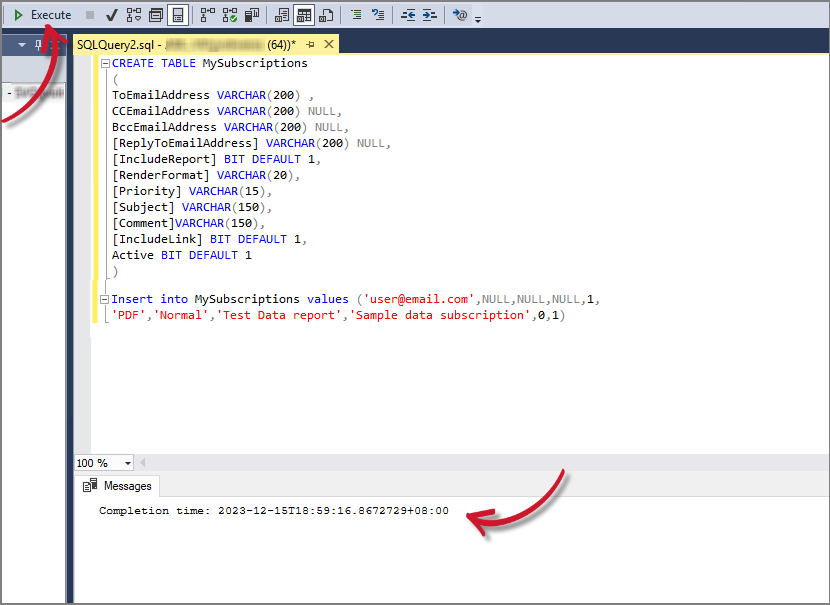This screenshot has height=605, width=830.
Task: Comment out the selected lines
Action: pyautogui.click(x=355, y=14)
